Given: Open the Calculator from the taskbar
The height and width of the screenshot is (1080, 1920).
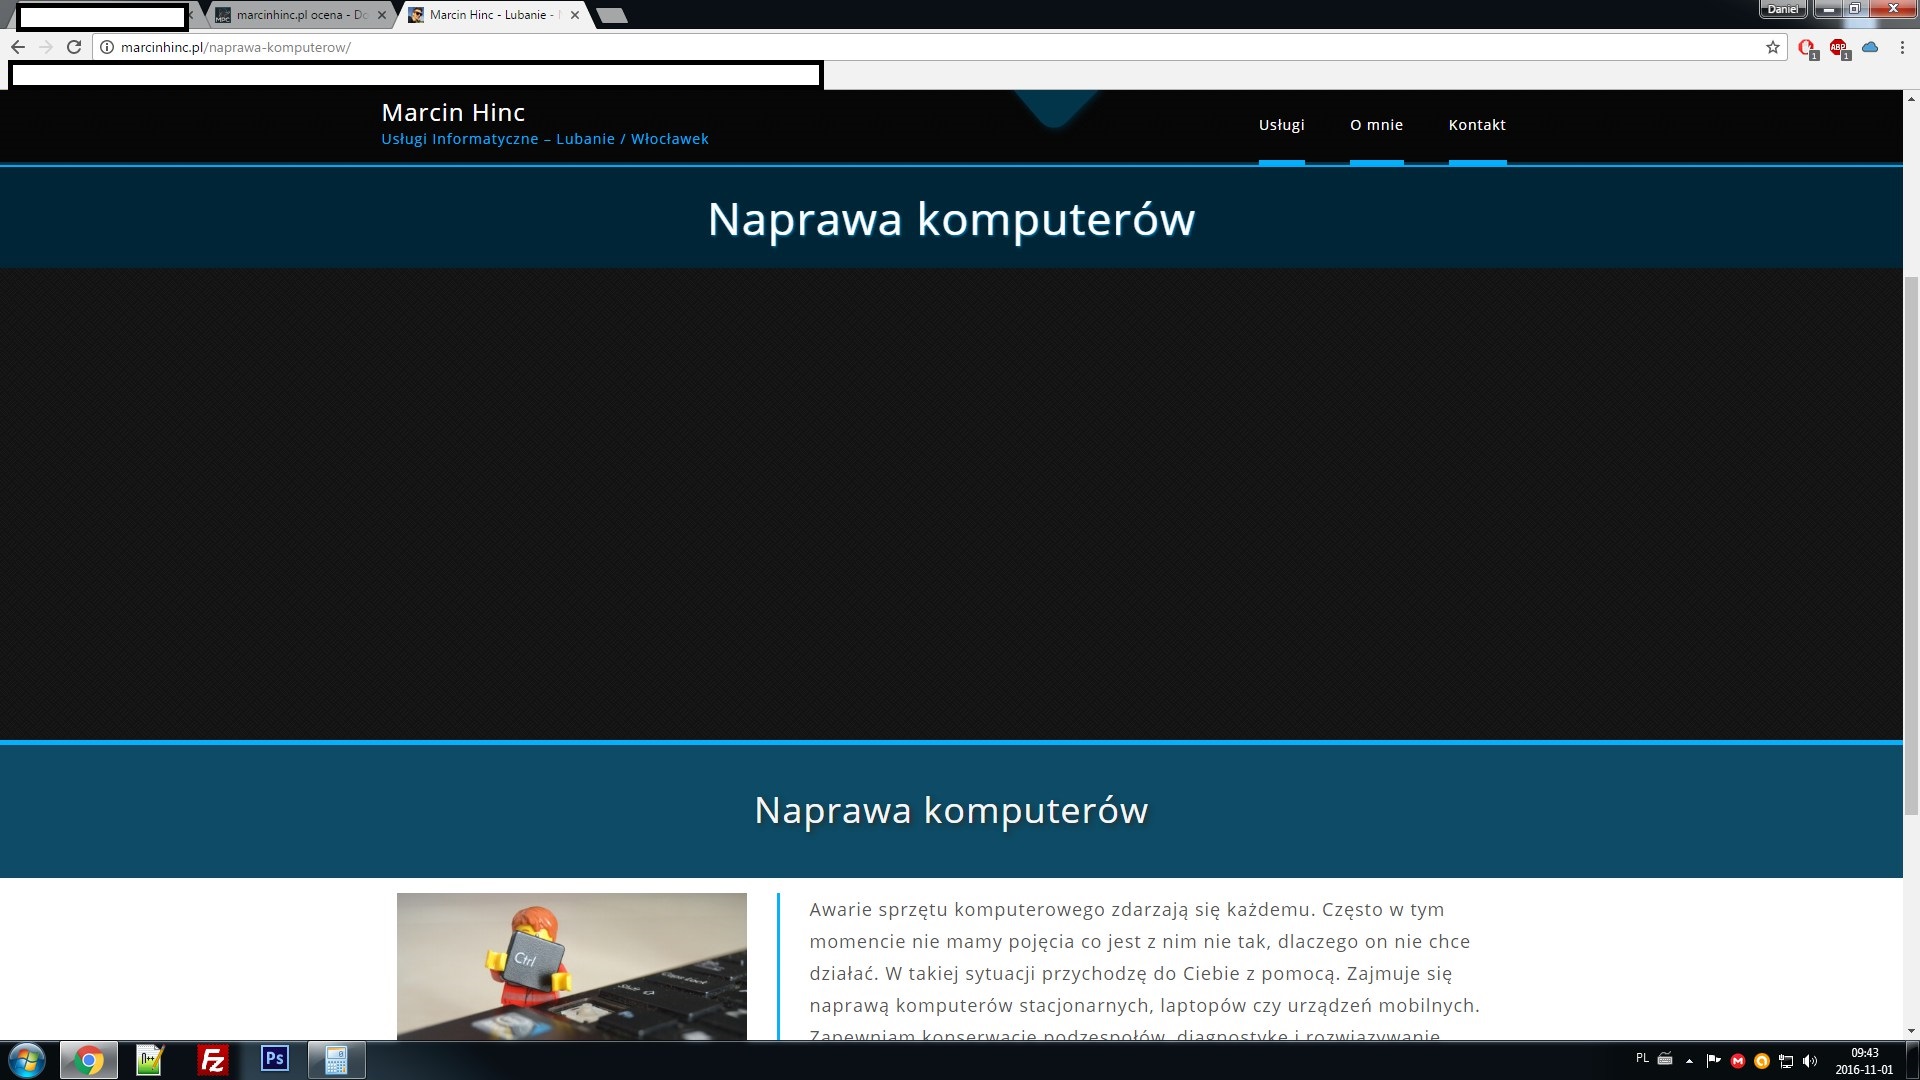Looking at the screenshot, I should point(336,1060).
